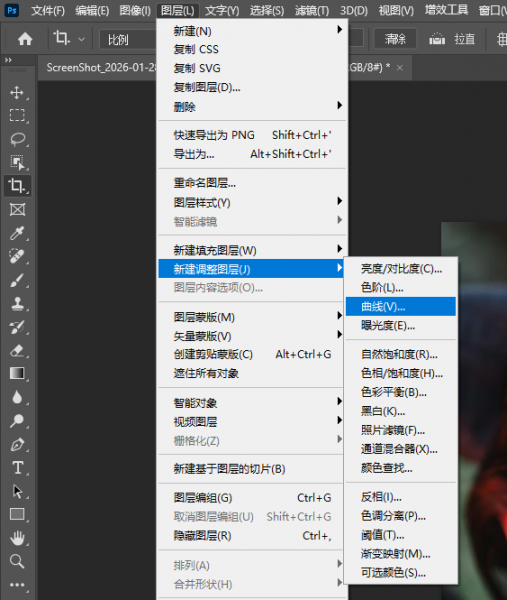Choose 色阶(L)... adjustment layer

coord(401,287)
